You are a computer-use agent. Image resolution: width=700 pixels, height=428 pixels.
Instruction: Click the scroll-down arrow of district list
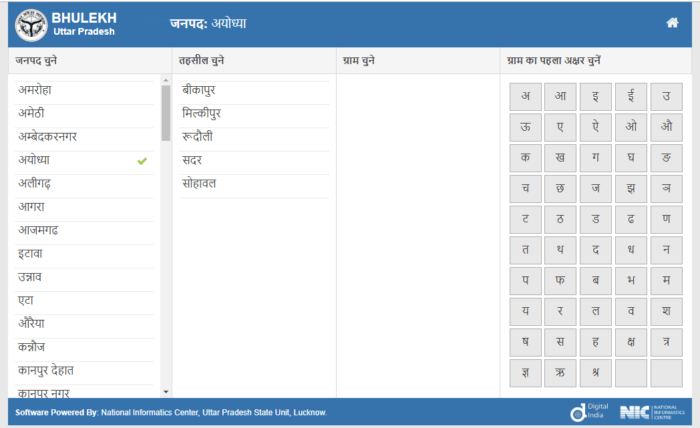click(166, 392)
